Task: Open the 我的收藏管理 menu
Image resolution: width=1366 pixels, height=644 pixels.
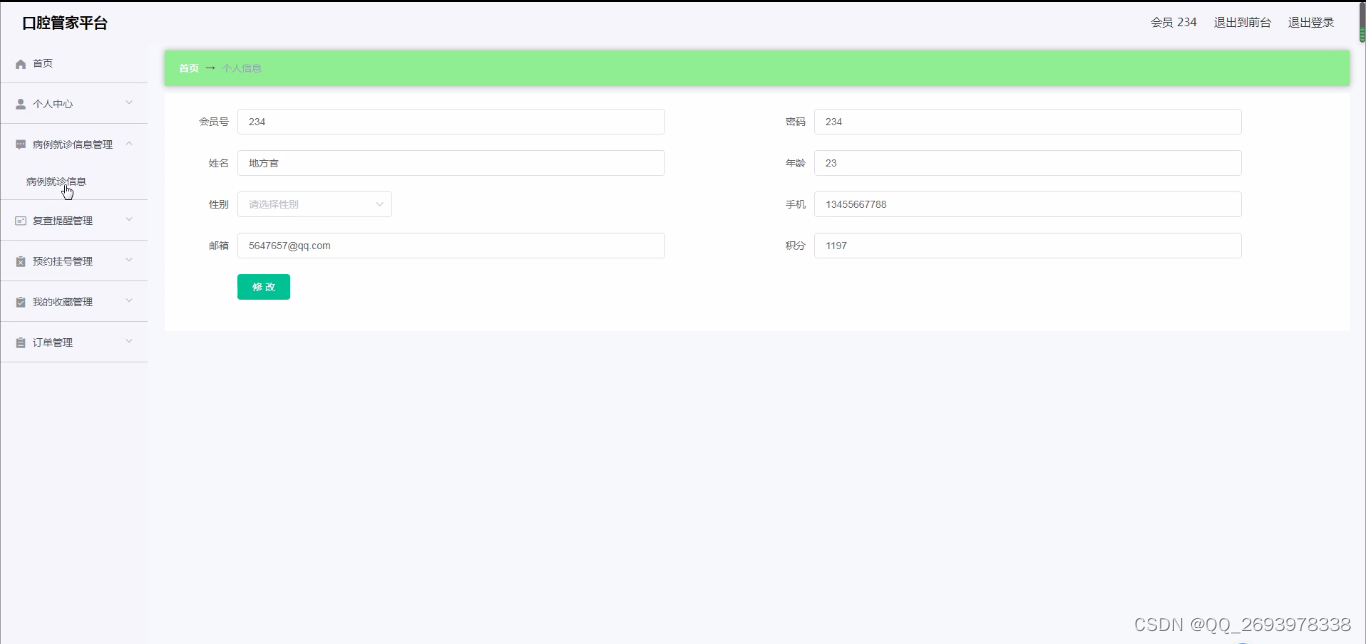Action: (74, 302)
